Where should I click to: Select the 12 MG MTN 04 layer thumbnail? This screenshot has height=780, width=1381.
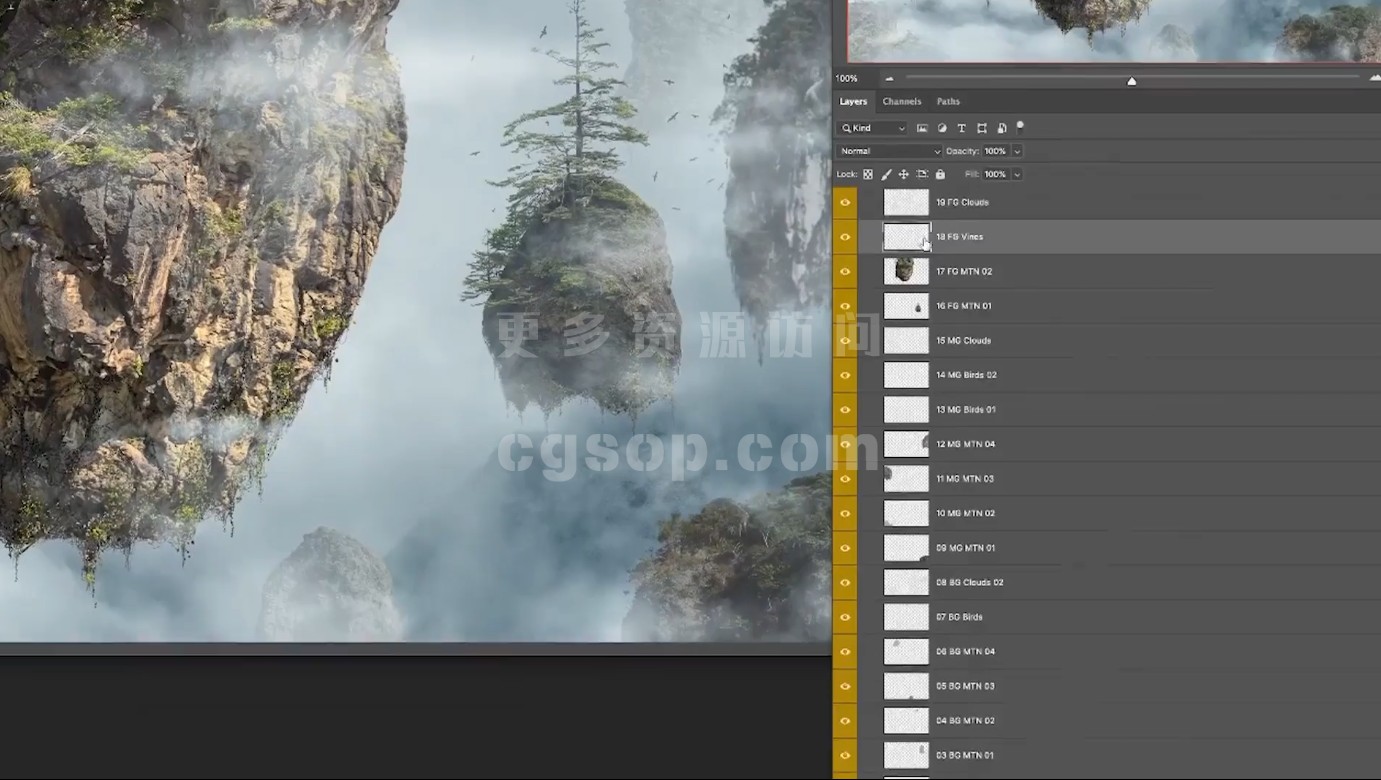pyautogui.click(x=906, y=444)
